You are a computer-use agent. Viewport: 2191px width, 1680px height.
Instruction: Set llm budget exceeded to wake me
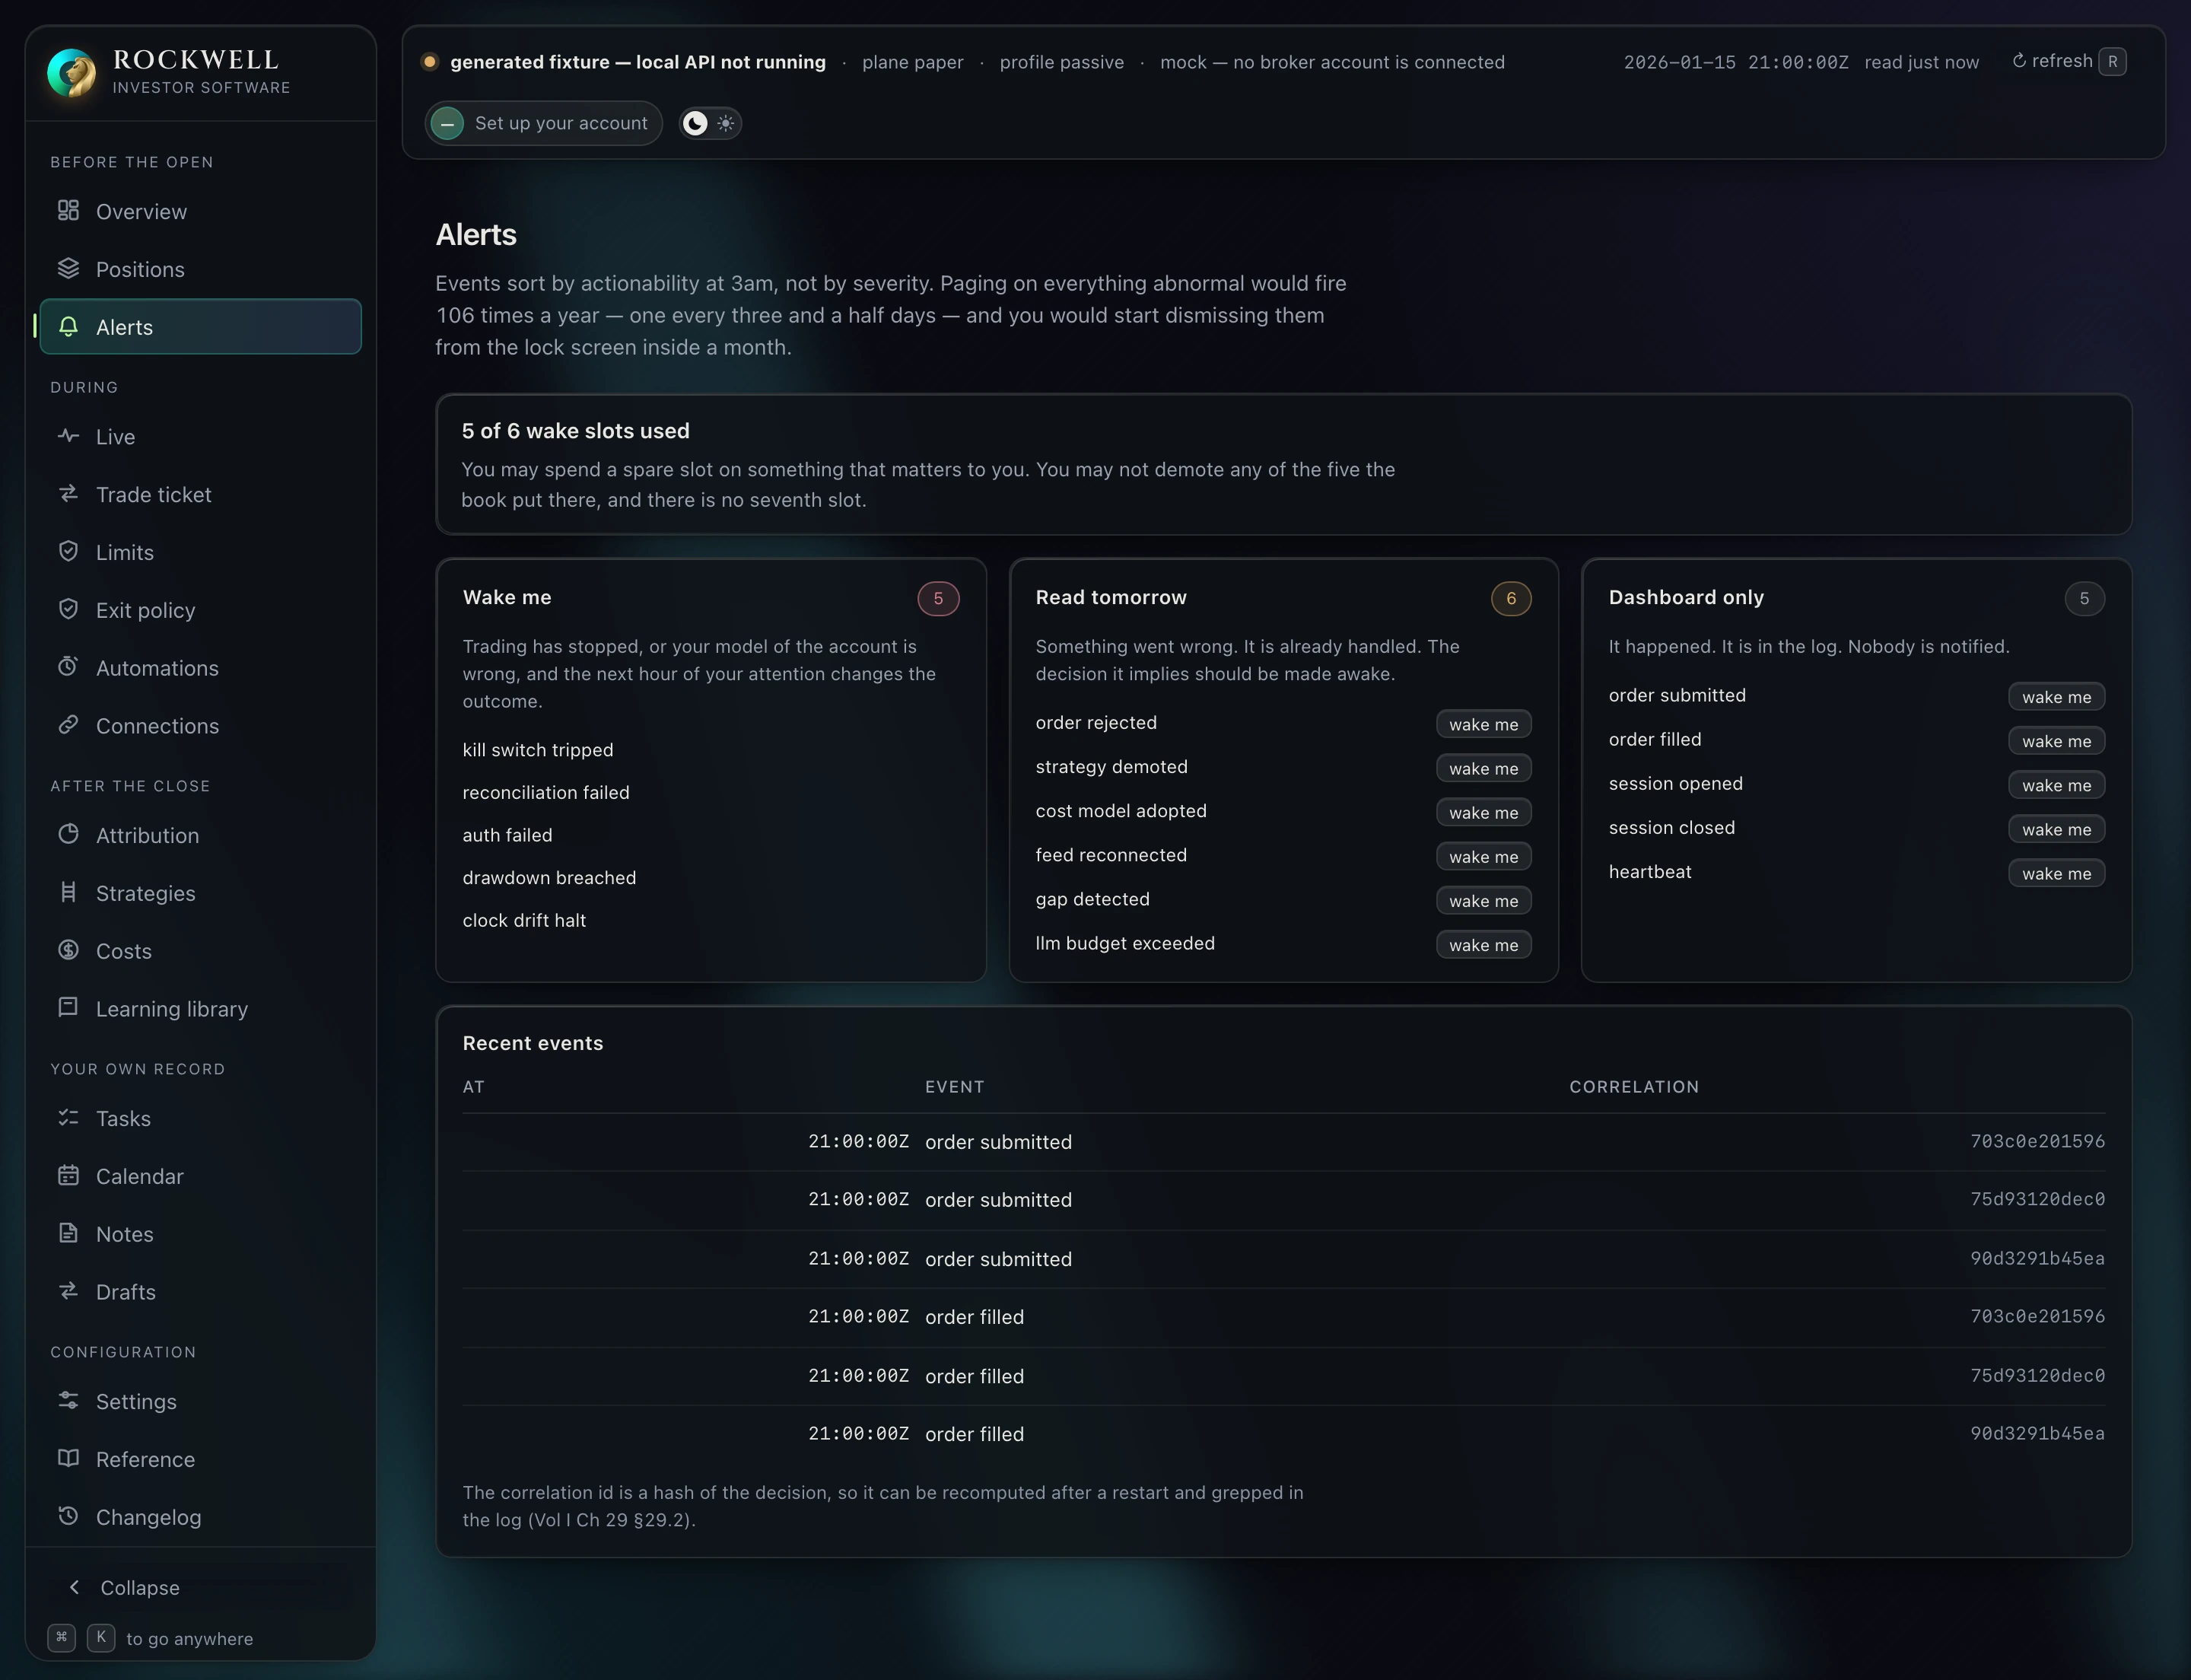click(x=1483, y=945)
